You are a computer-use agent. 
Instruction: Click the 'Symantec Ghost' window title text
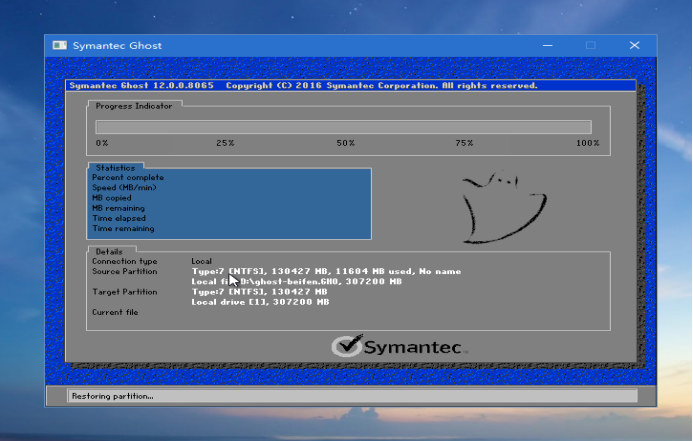117,46
